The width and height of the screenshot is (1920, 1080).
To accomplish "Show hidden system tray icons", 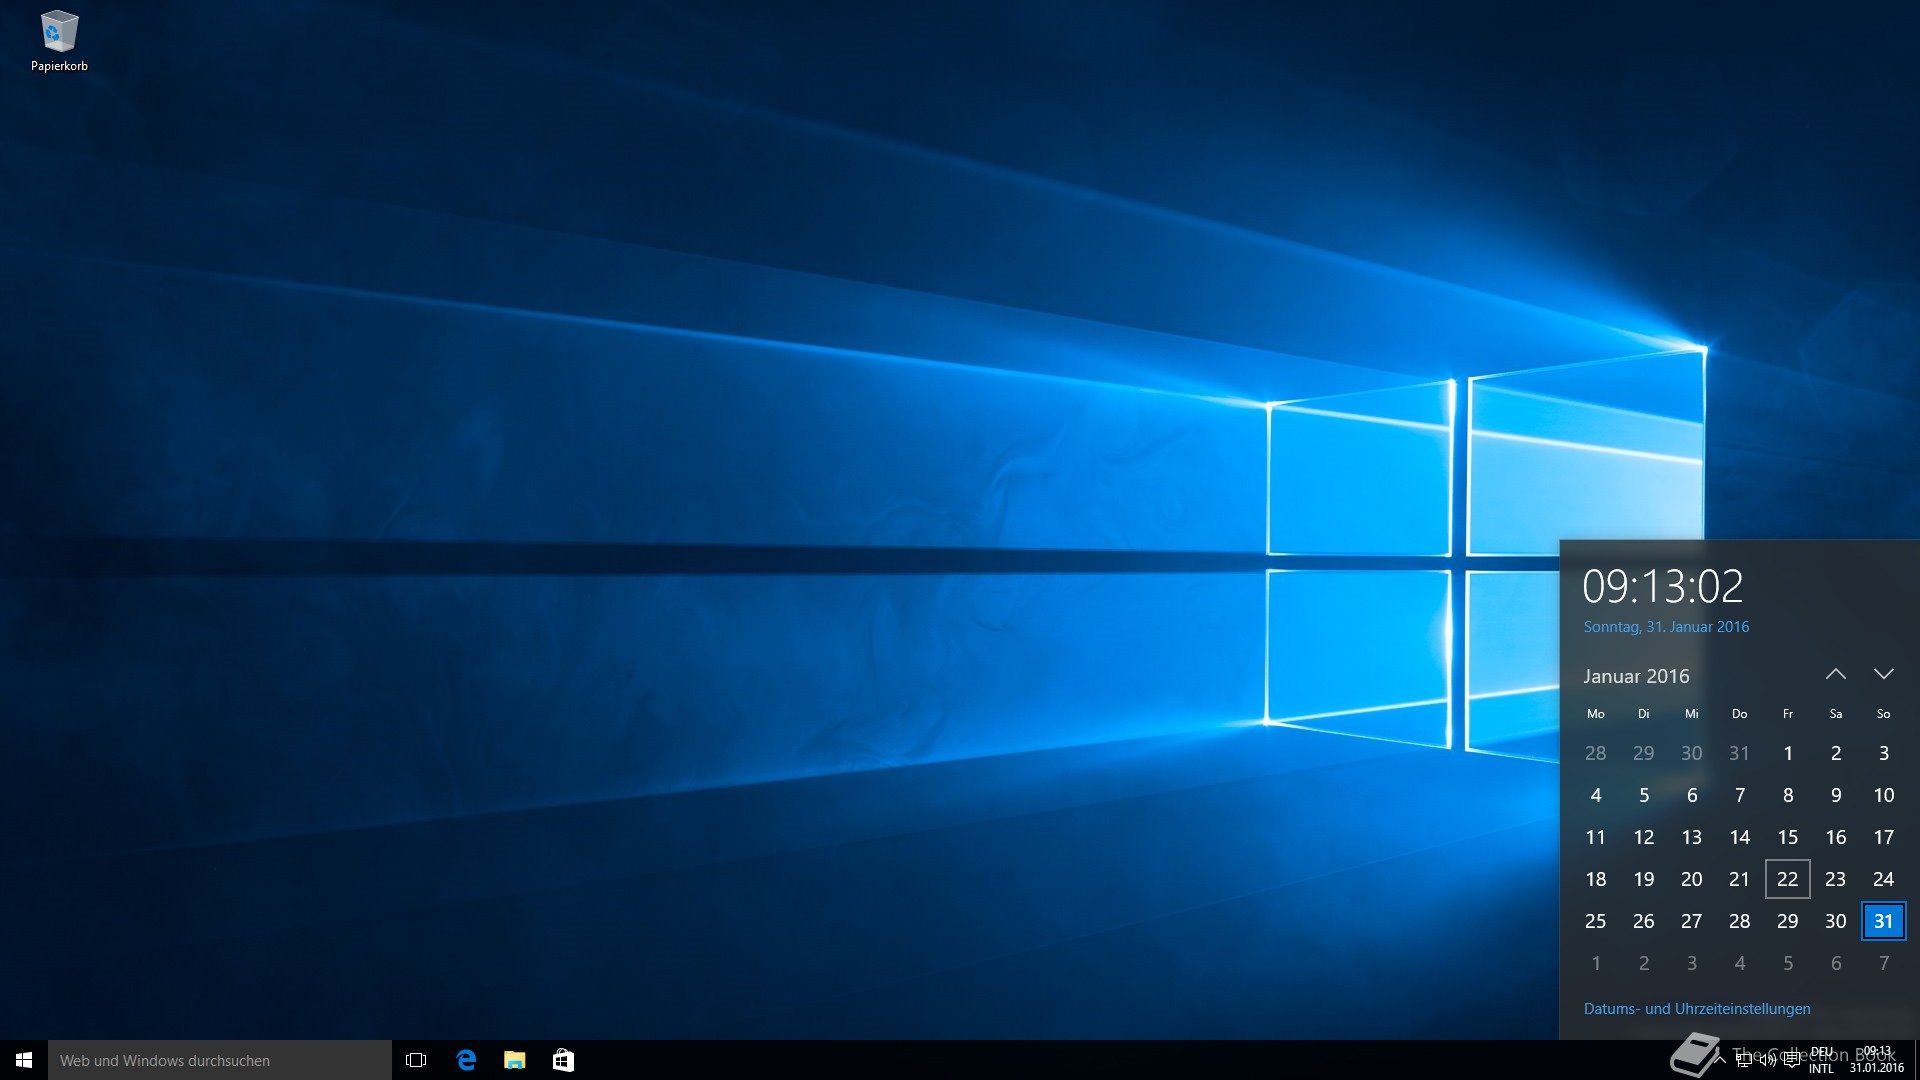I will 1719,1060.
